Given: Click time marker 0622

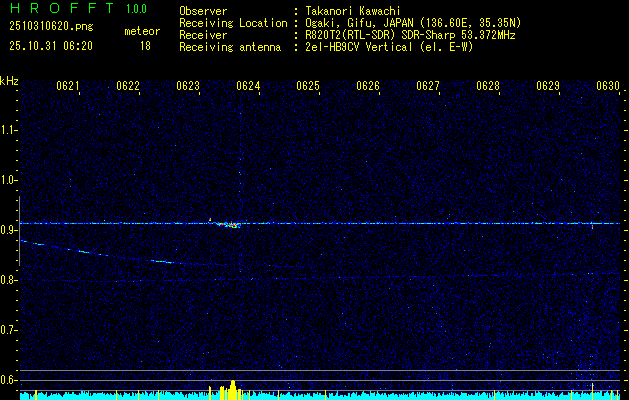Looking at the screenshot, I should point(128,86).
